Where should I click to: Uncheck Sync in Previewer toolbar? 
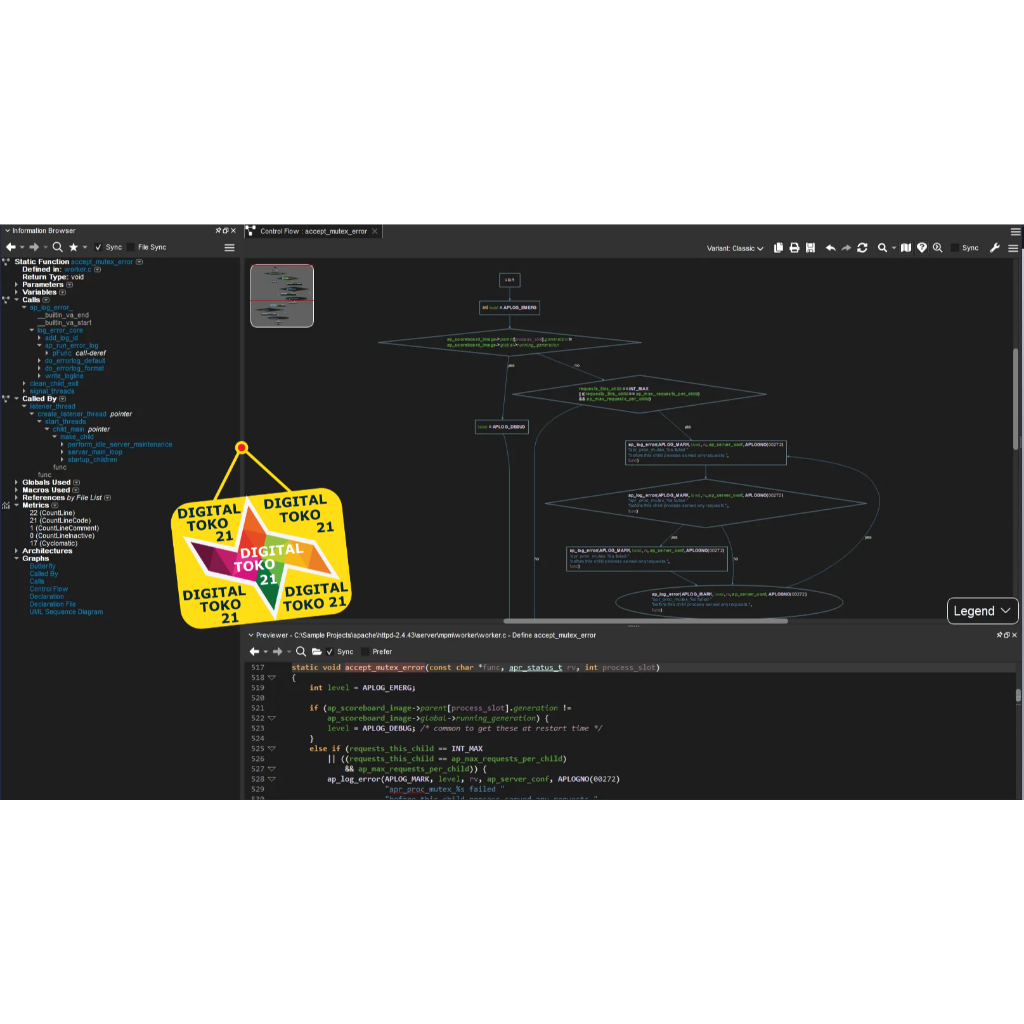click(330, 652)
